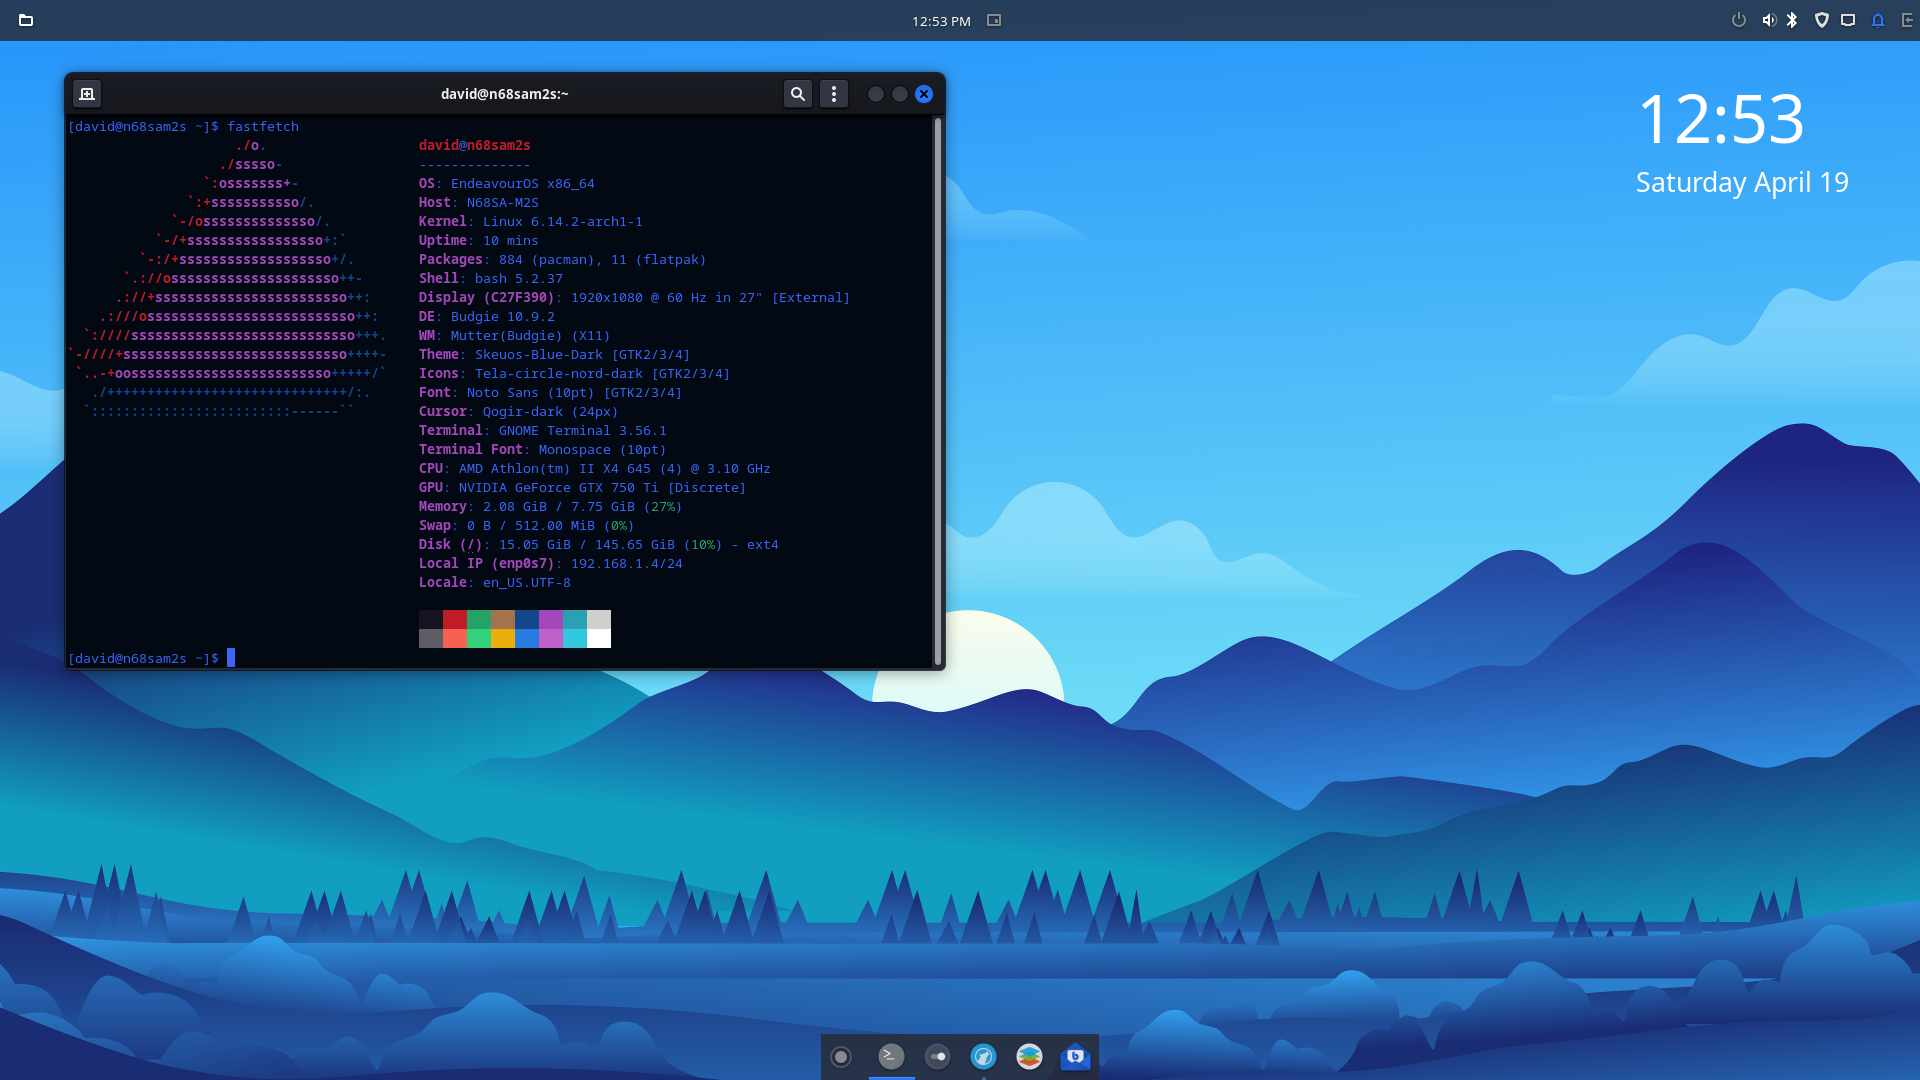
Task: Click the shield icon in the tray
Action: coord(1822,20)
